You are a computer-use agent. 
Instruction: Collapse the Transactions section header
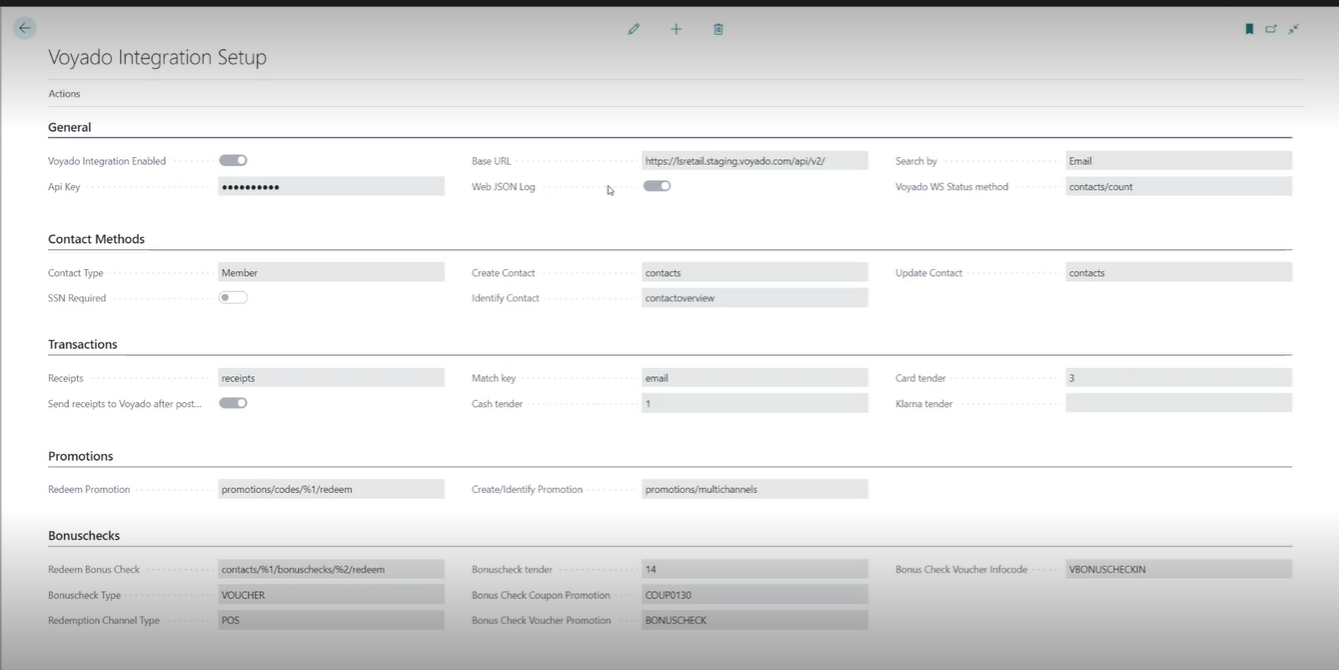coord(83,345)
